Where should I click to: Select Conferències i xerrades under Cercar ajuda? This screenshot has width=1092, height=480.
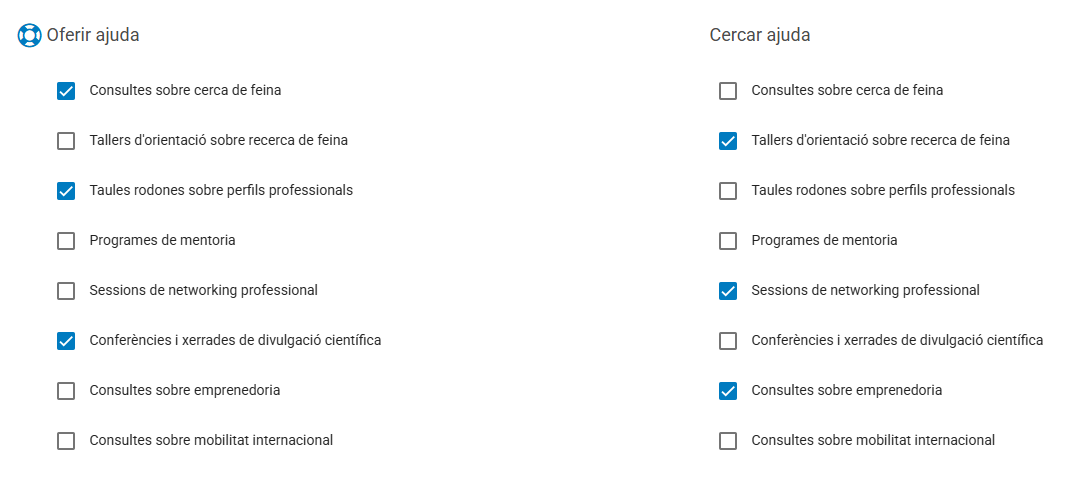pyautogui.click(x=728, y=341)
